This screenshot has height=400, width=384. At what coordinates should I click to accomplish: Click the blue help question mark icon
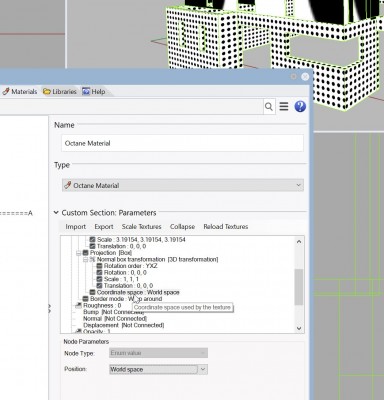300,106
